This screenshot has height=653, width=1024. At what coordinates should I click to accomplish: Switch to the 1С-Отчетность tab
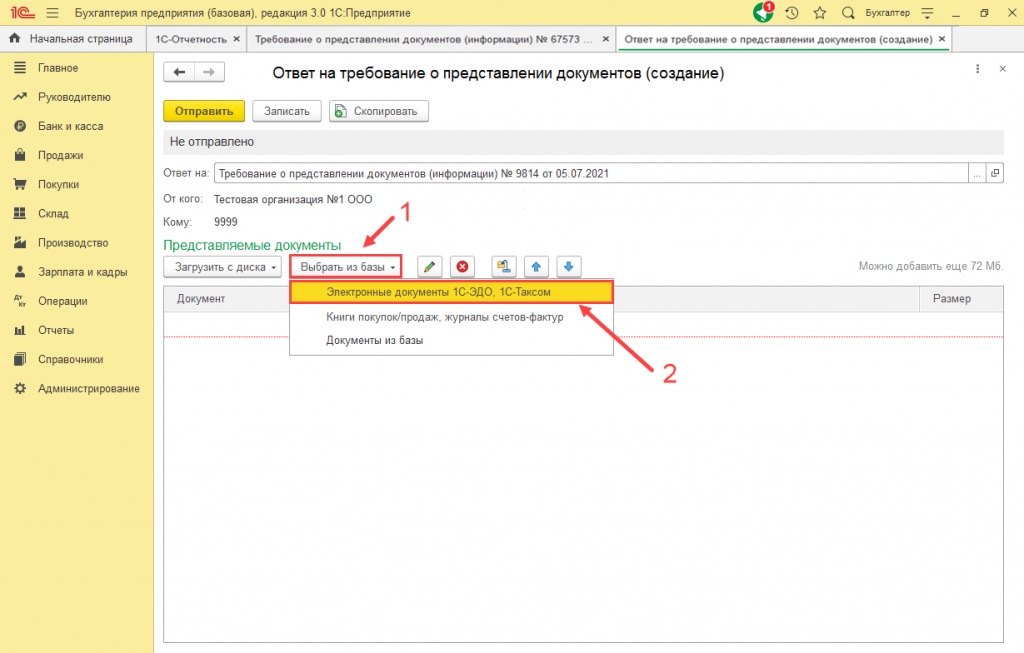[191, 39]
